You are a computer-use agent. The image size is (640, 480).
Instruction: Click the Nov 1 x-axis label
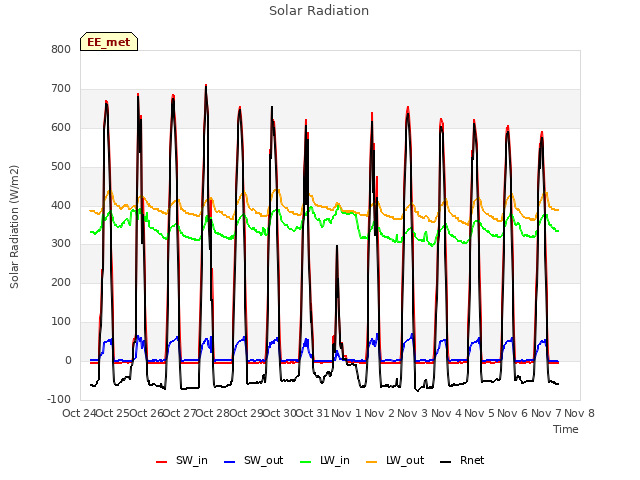pyautogui.click(x=346, y=413)
